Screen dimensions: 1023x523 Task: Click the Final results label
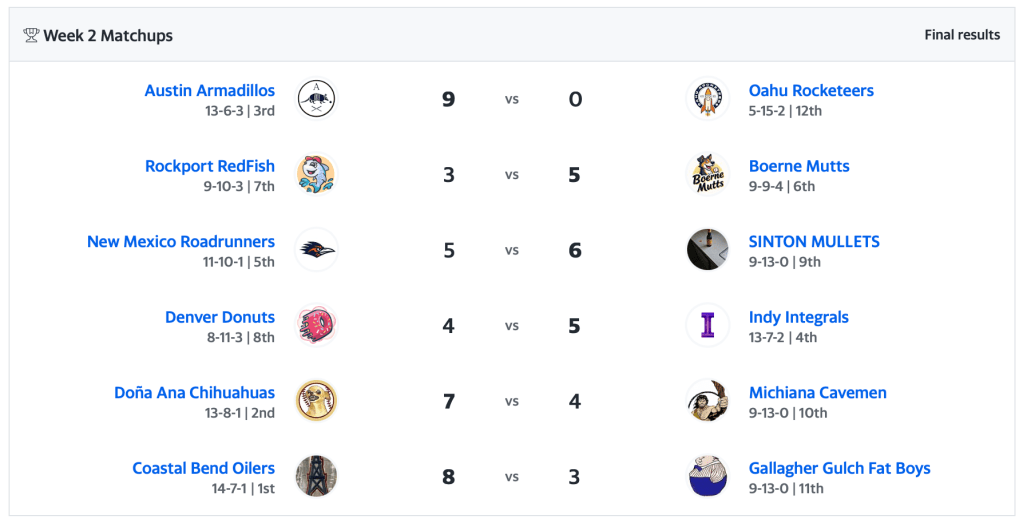[961, 35]
